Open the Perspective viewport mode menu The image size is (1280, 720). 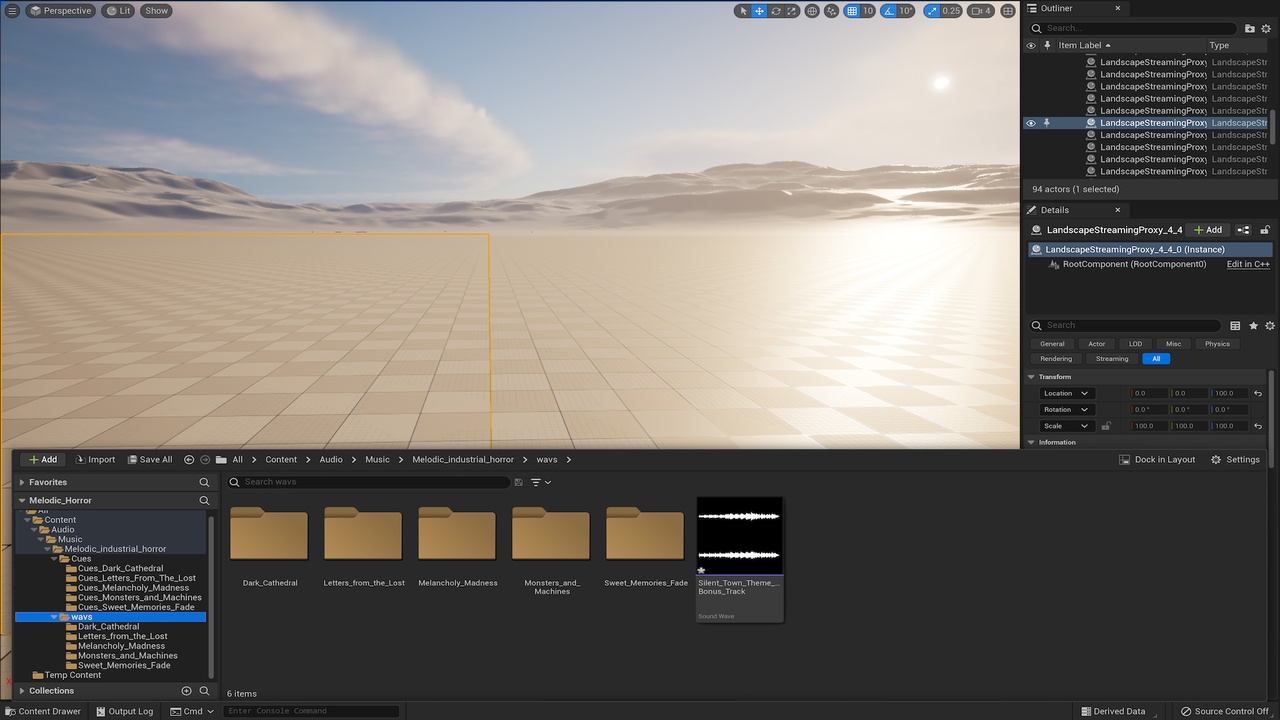[x=60, y=11]
